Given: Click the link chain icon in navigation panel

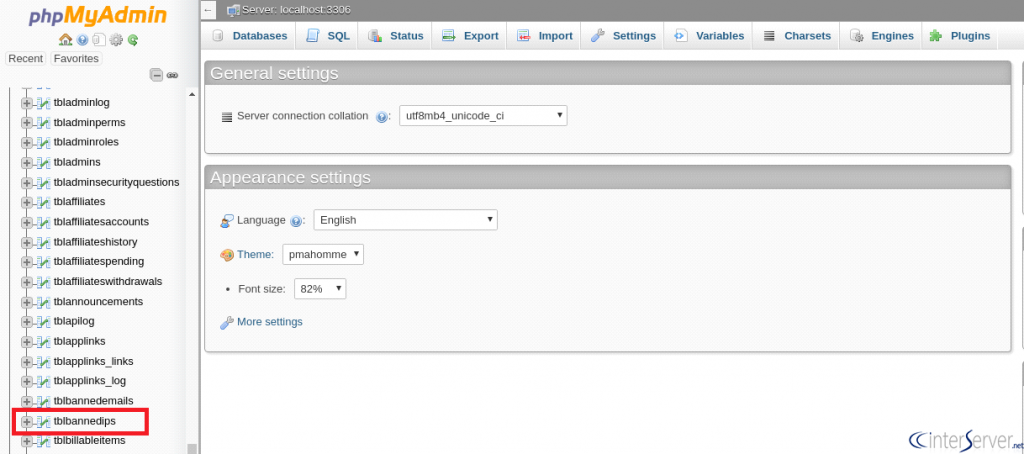Looking at the screenshot, I should (x=172, y=75).
